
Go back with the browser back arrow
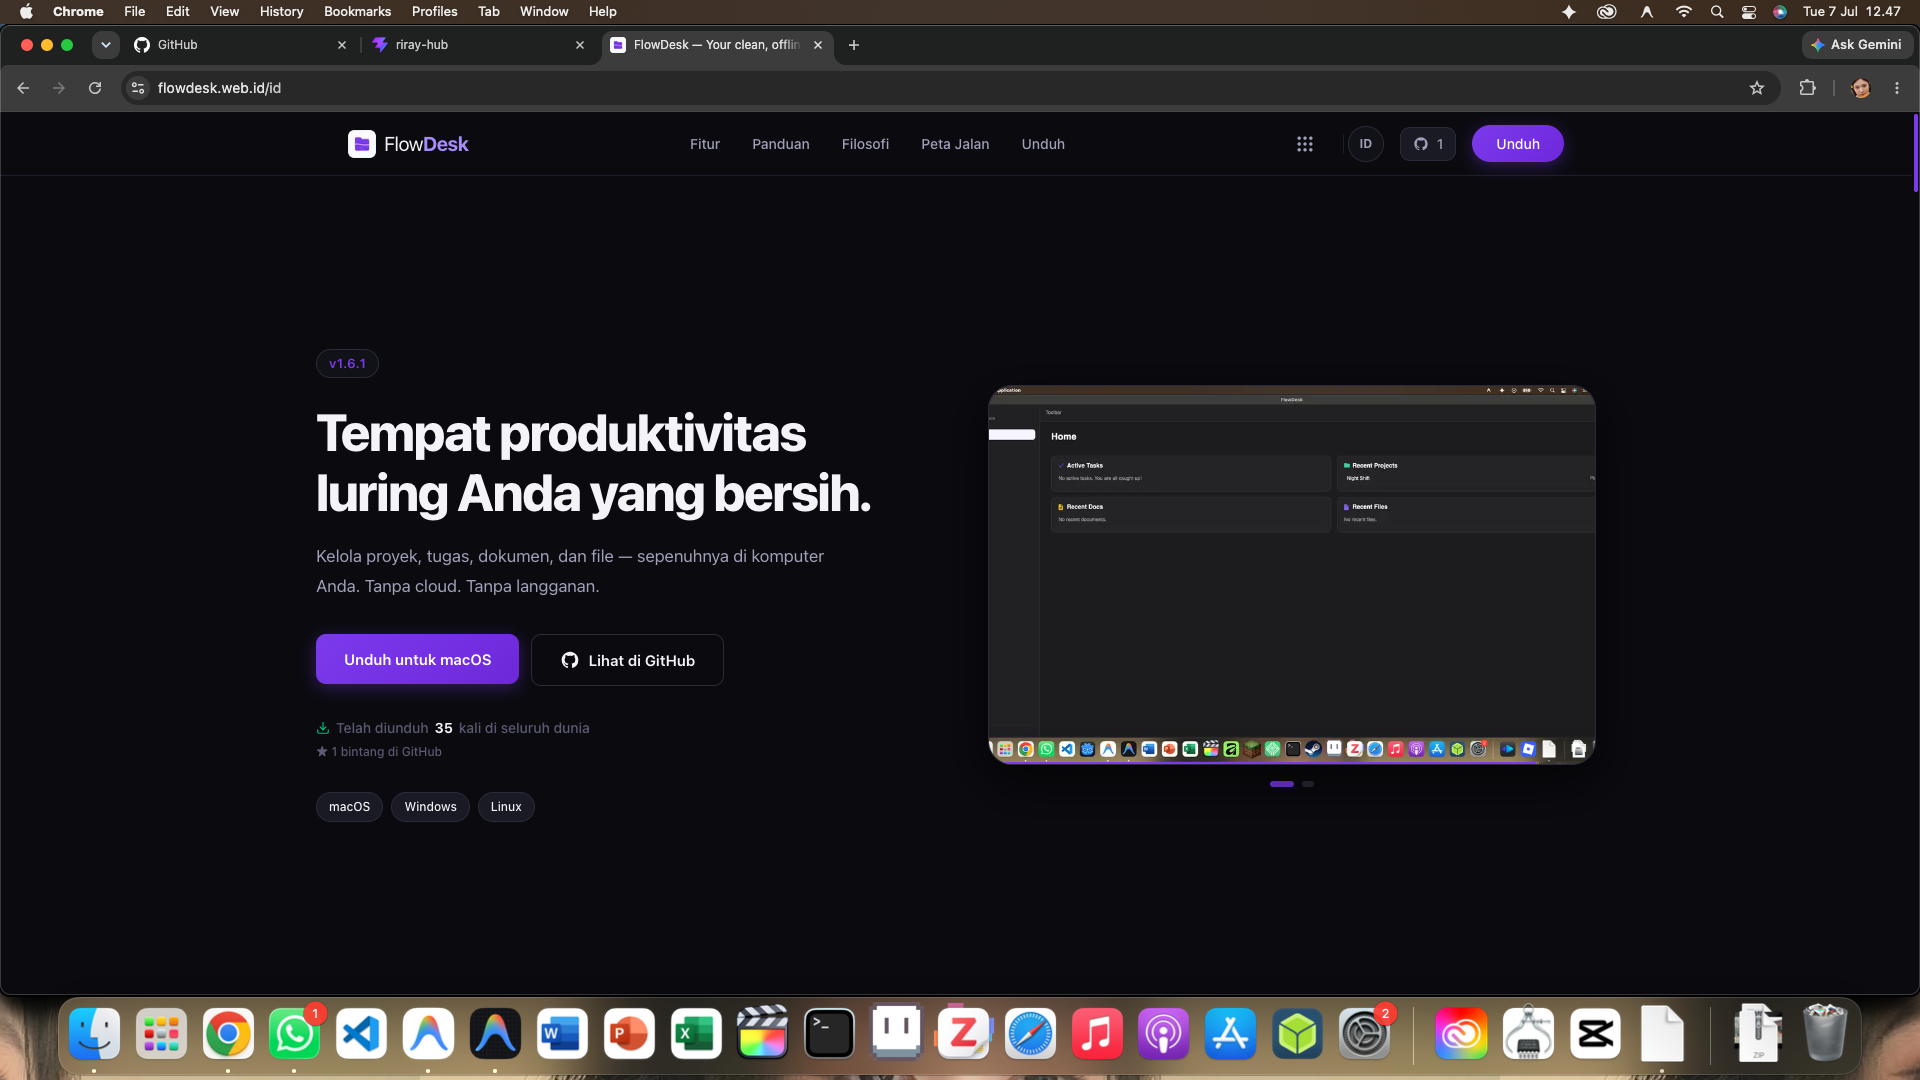click(23, 88)
